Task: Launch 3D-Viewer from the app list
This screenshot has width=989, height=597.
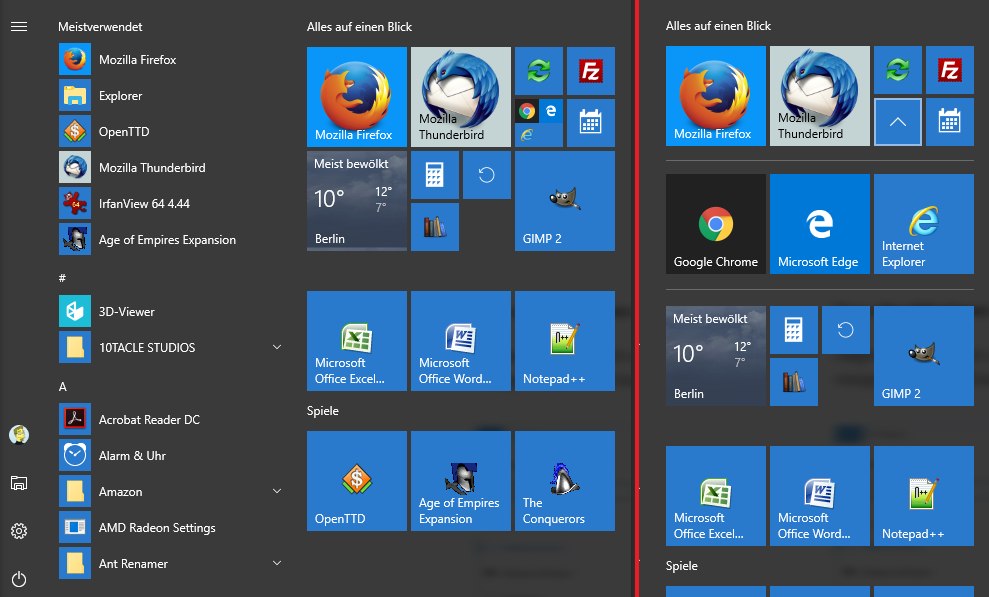Action: pyautogui.click(x=170, y=311)
